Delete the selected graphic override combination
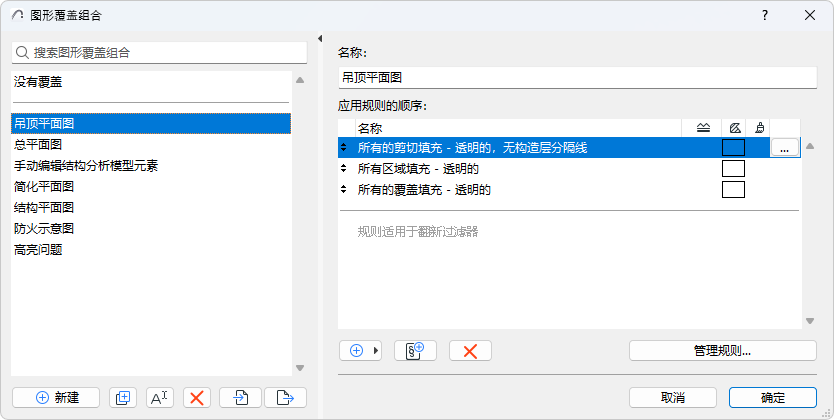 [x=197, y=398]
